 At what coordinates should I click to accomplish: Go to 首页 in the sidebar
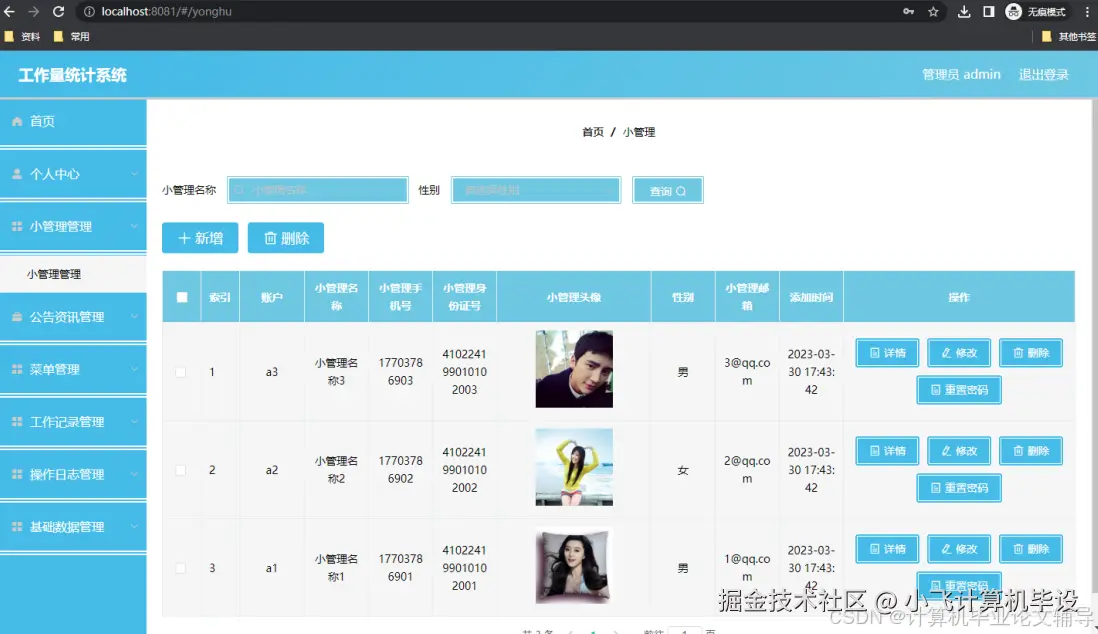tap(73, 121)
